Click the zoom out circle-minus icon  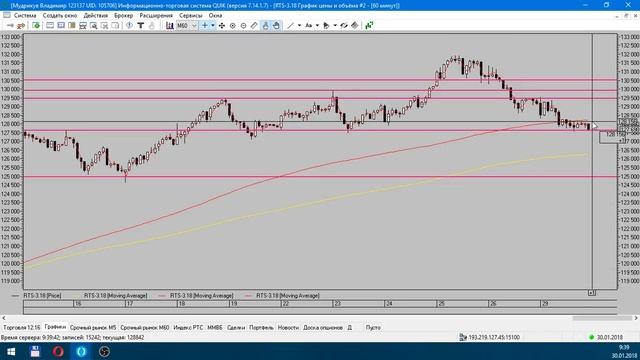tap(244, 26)
